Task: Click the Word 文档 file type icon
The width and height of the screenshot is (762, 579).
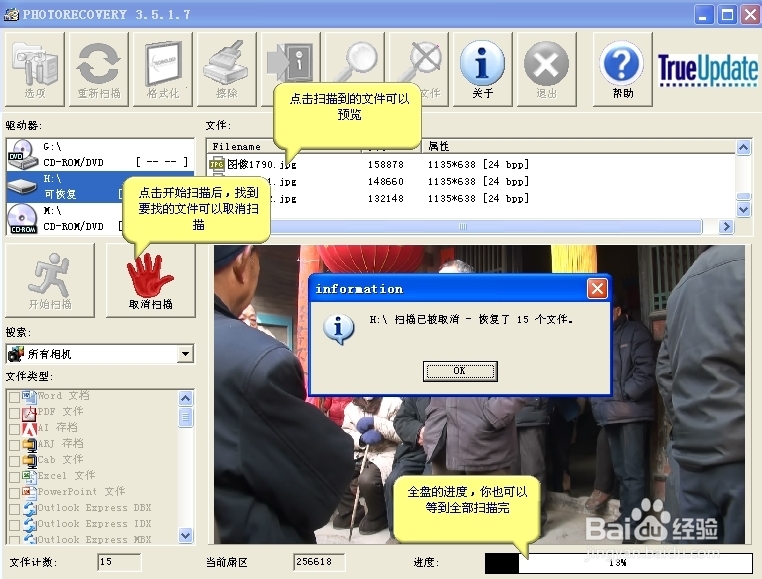Action: (x=29, y=396)
